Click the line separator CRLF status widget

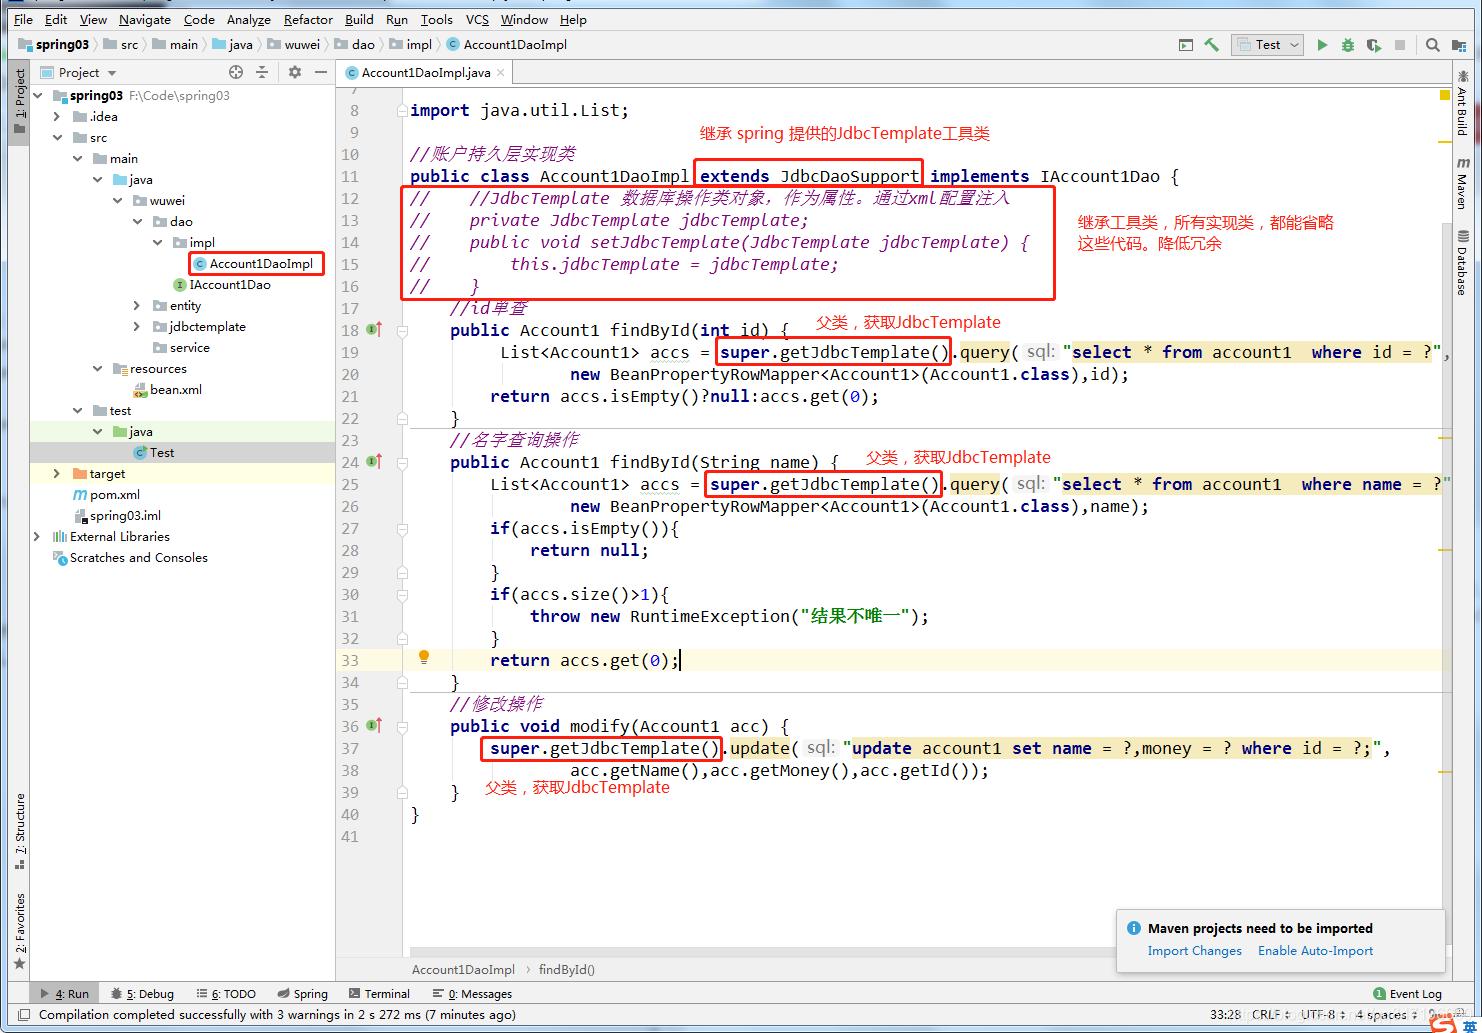1270,1014
